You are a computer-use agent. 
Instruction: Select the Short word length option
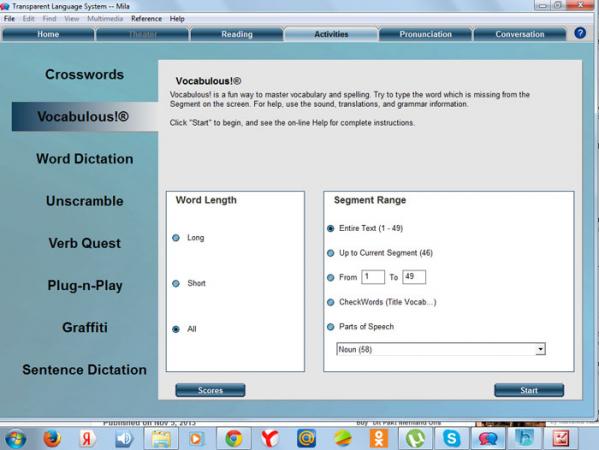[x=176, y=283]
